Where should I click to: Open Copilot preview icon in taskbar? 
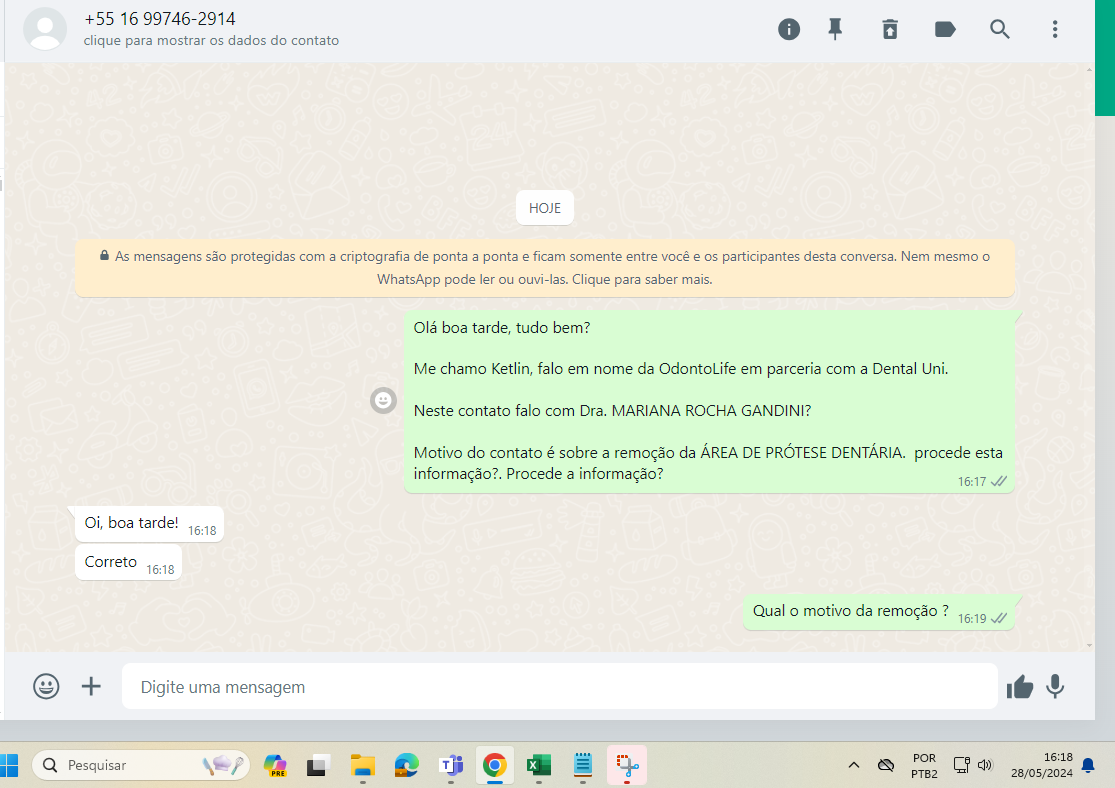pyautogui.click(x=275, y=765)
